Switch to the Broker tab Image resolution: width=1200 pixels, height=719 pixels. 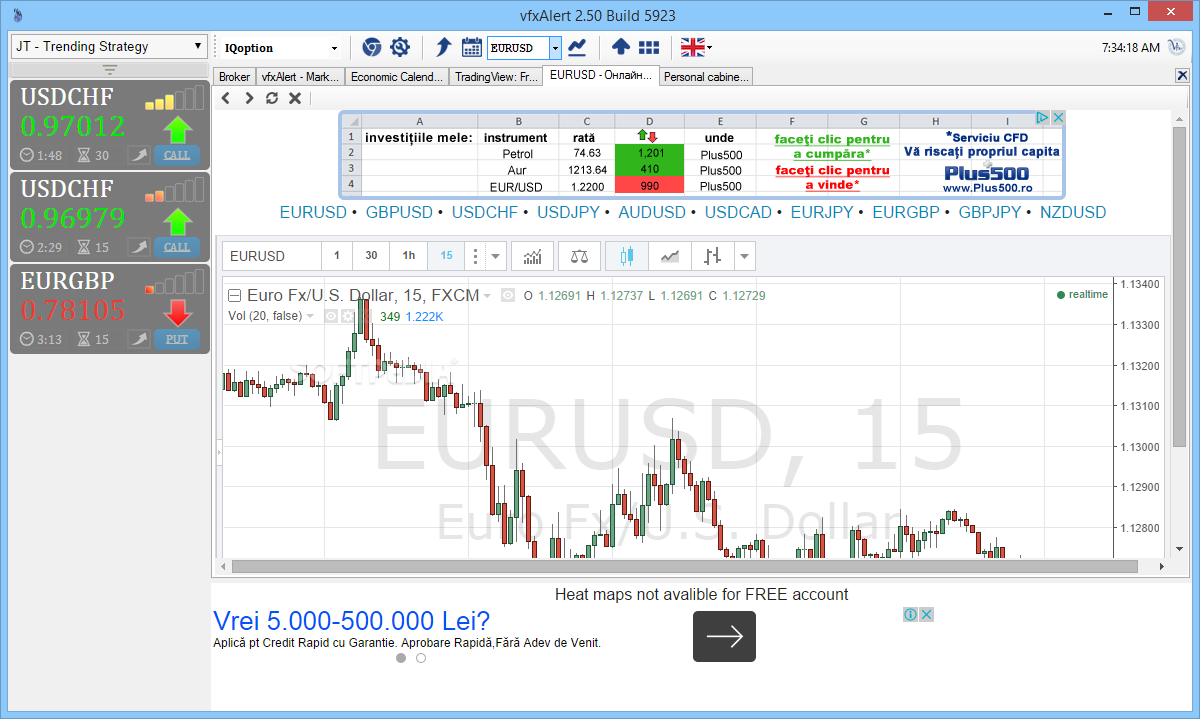[x=234, y=76]
